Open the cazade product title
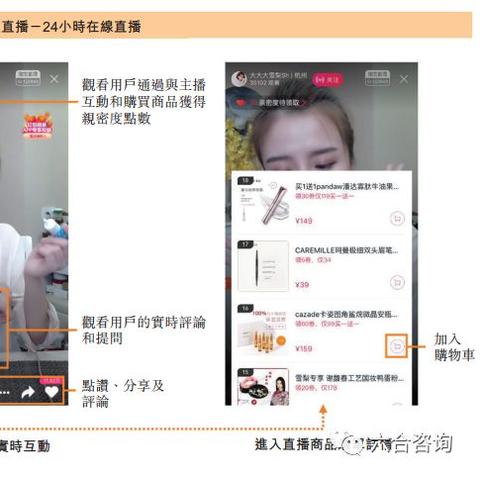This screenshot has width=480, height=480. click(346, 314)
